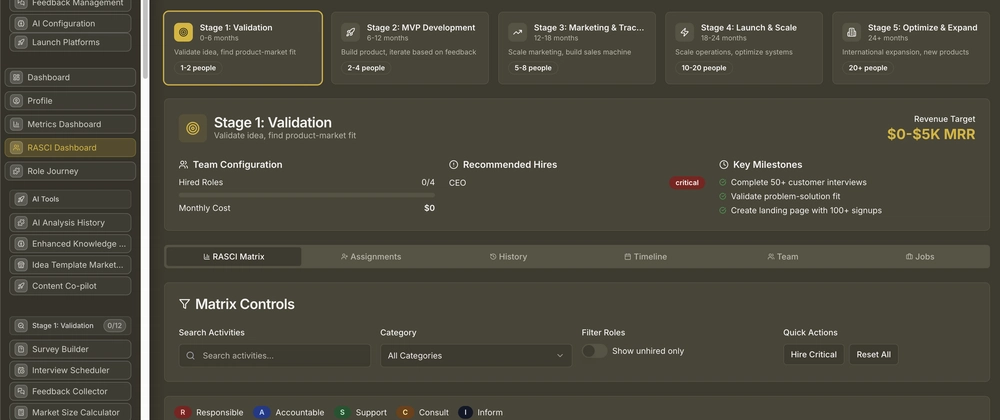Viewport: 1000px width, 420px height.
Task: Click Matrix Controls filter funnel icon
Action: [x=184, y=305]
